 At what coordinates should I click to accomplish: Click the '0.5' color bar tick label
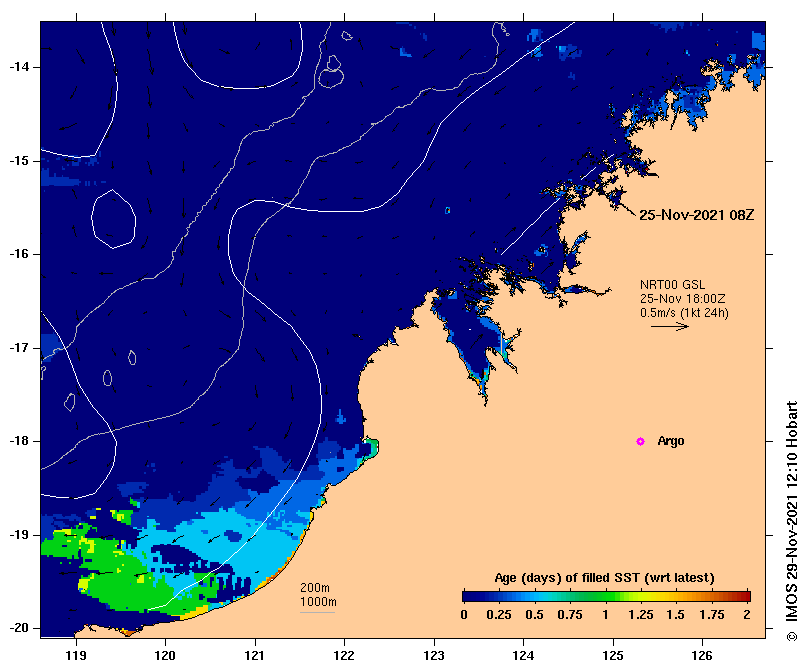535,615
